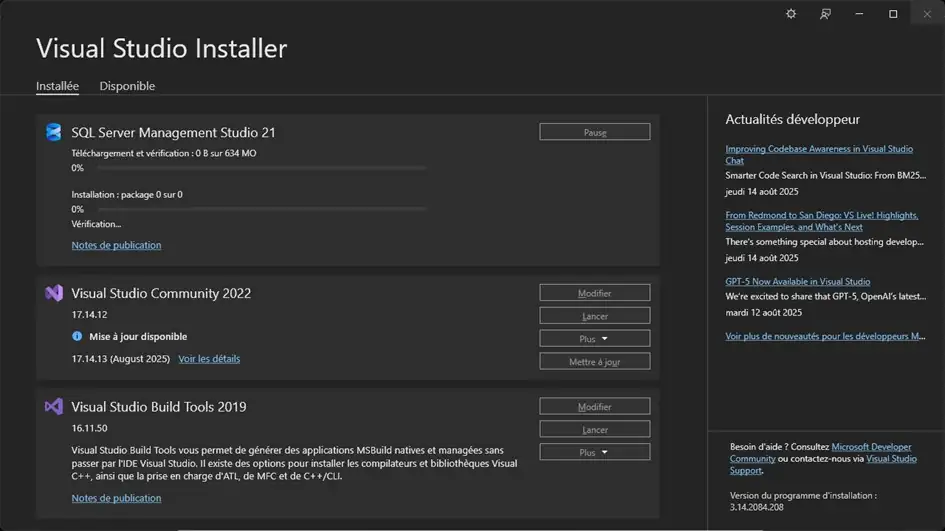Viewport: 945px width, 531px height.
Task: Click the blue info icon beside Mise à jour disponible
Action: tap(77, 336)
